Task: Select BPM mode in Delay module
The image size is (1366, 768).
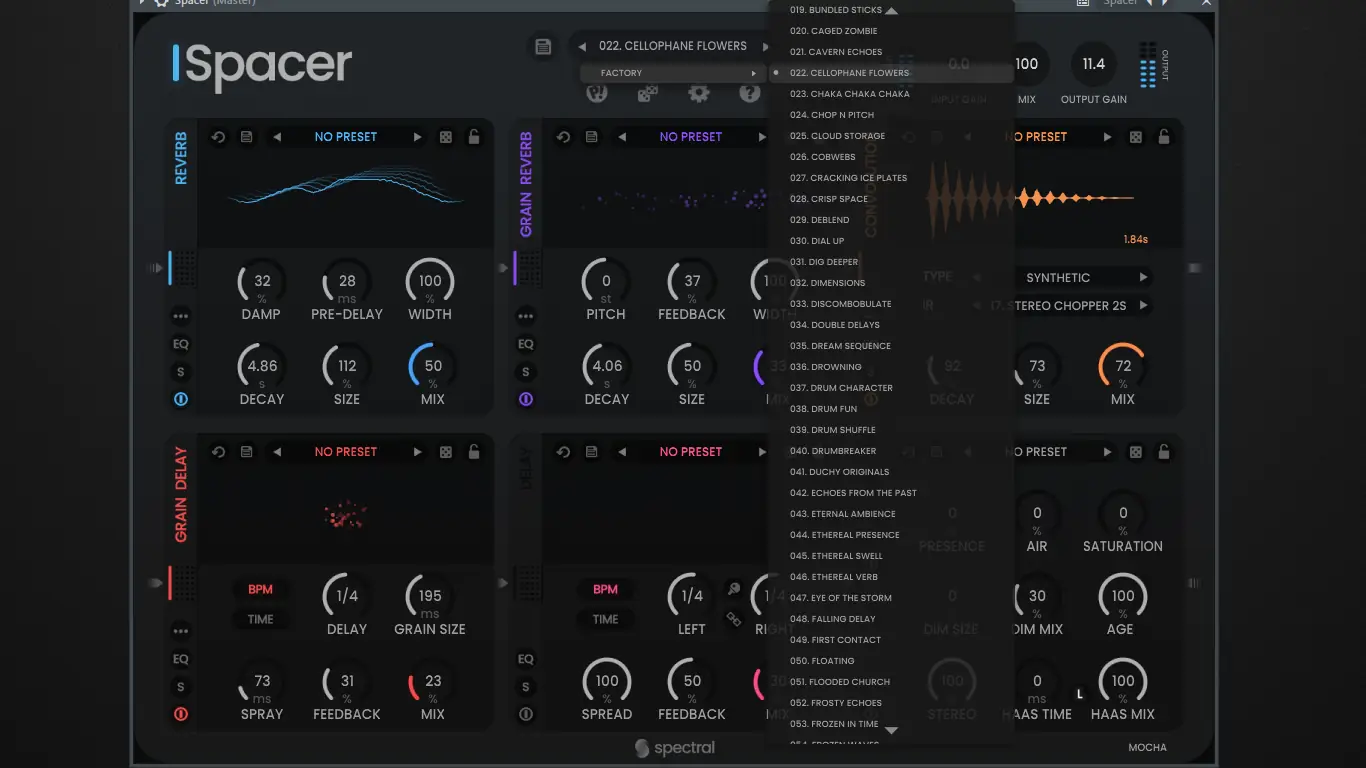Action: [x=606, y=589]
